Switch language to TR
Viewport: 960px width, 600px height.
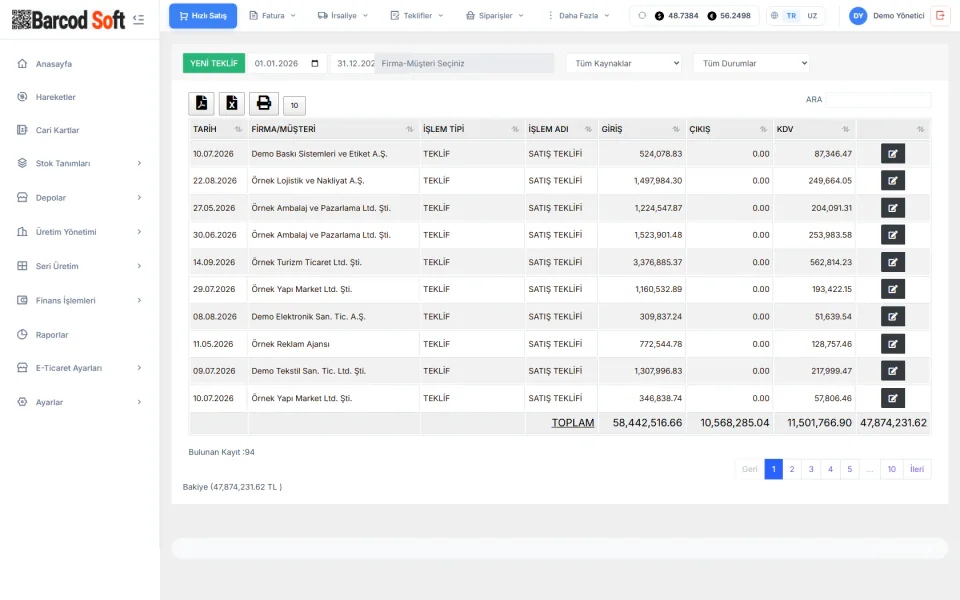point(792,16)
